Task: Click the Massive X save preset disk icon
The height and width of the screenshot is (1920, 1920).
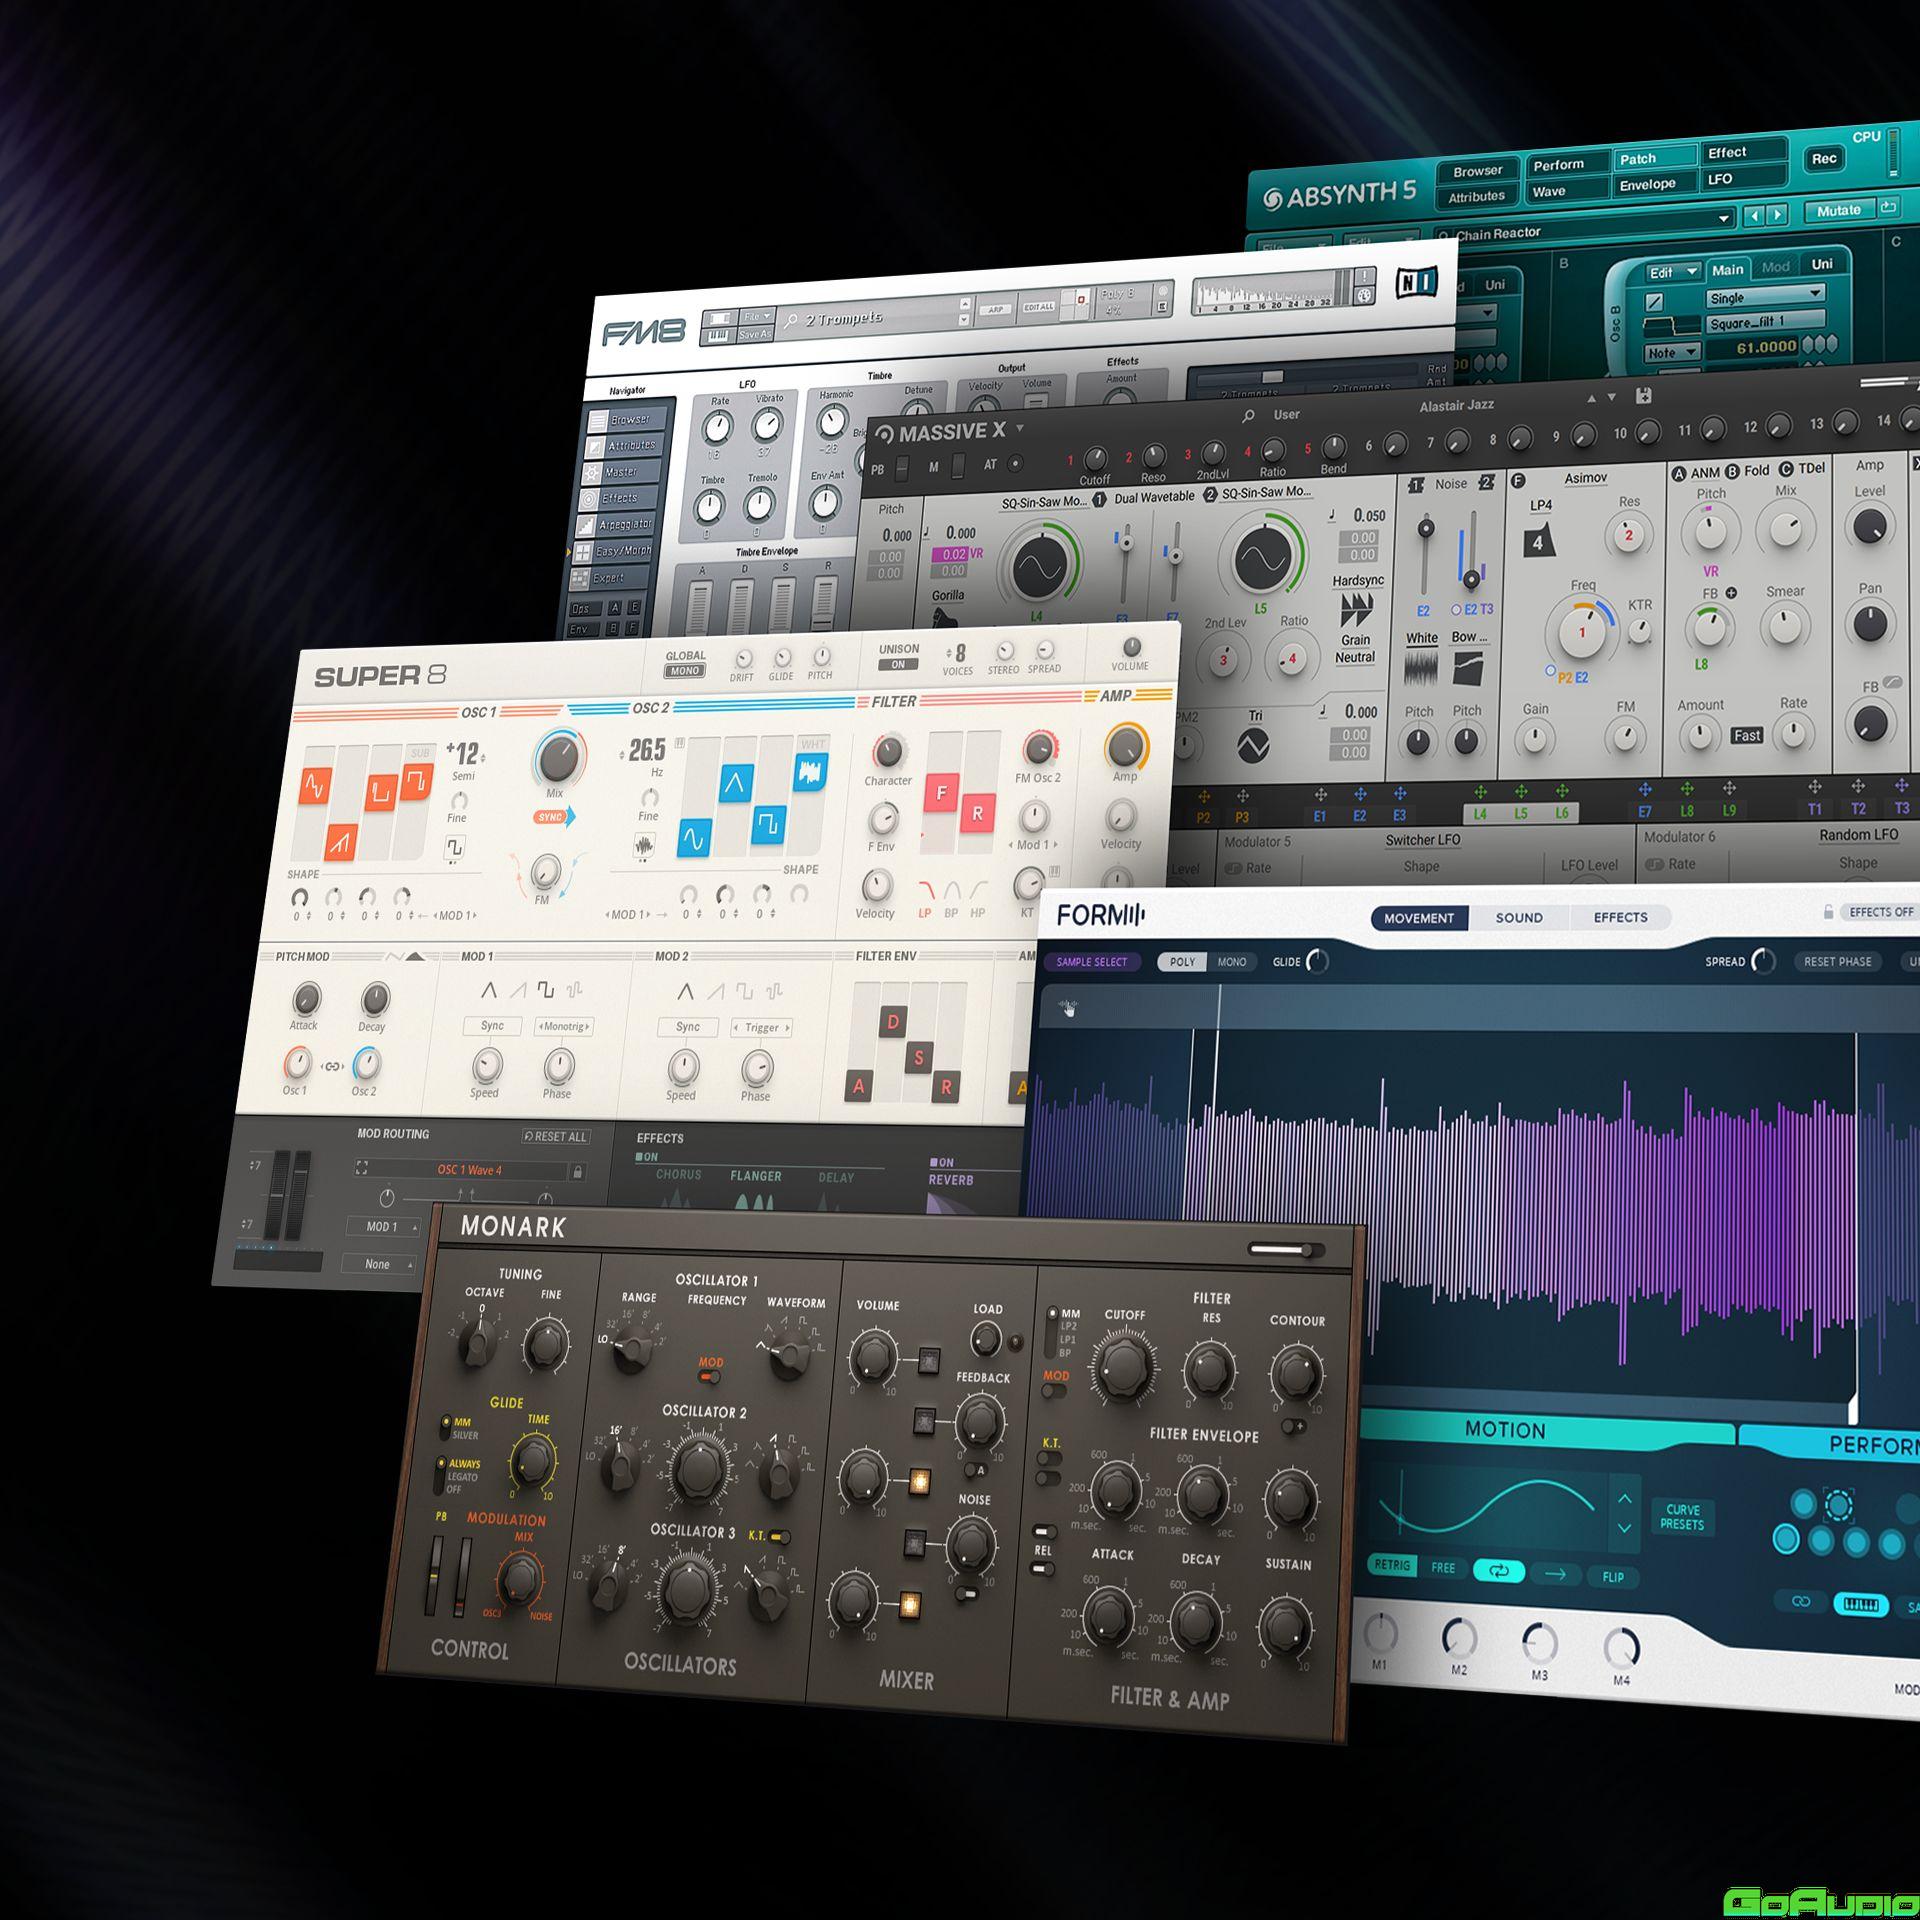Action: click(x=1643, y=395)
